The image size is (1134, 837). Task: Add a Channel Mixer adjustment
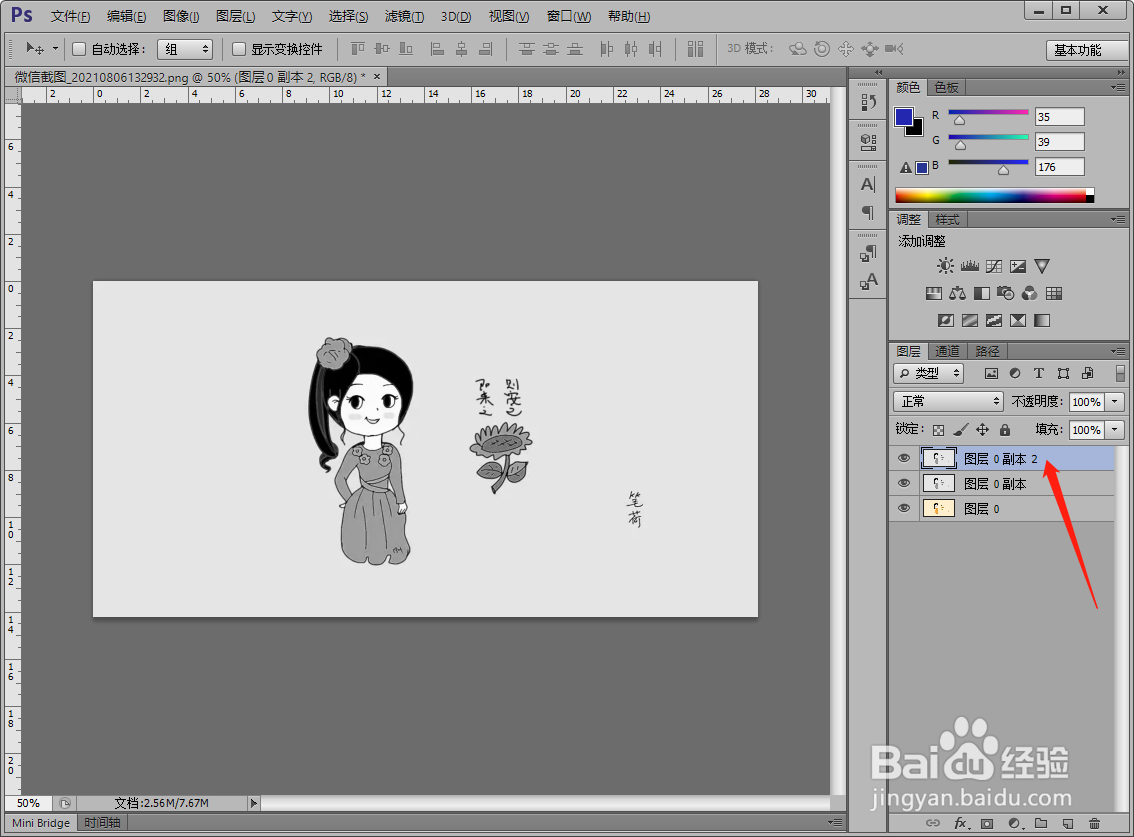coord(1030,293)
